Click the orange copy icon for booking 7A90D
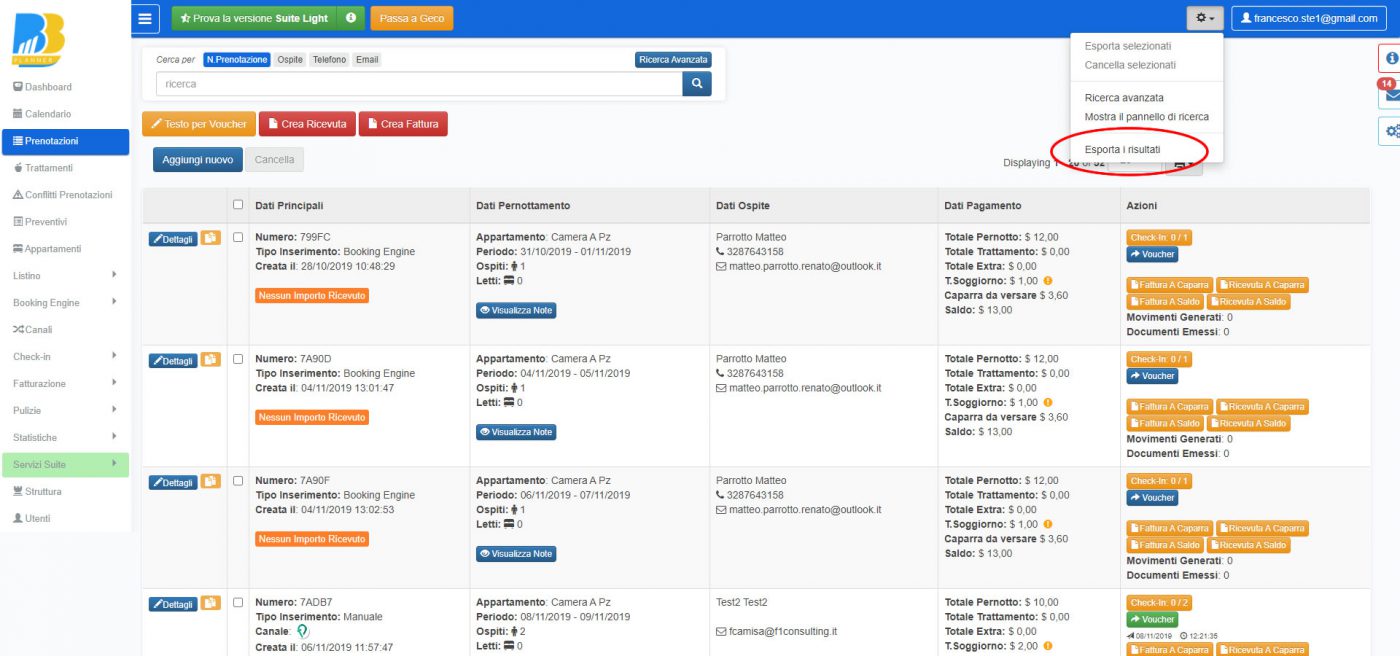 [210, 360]
